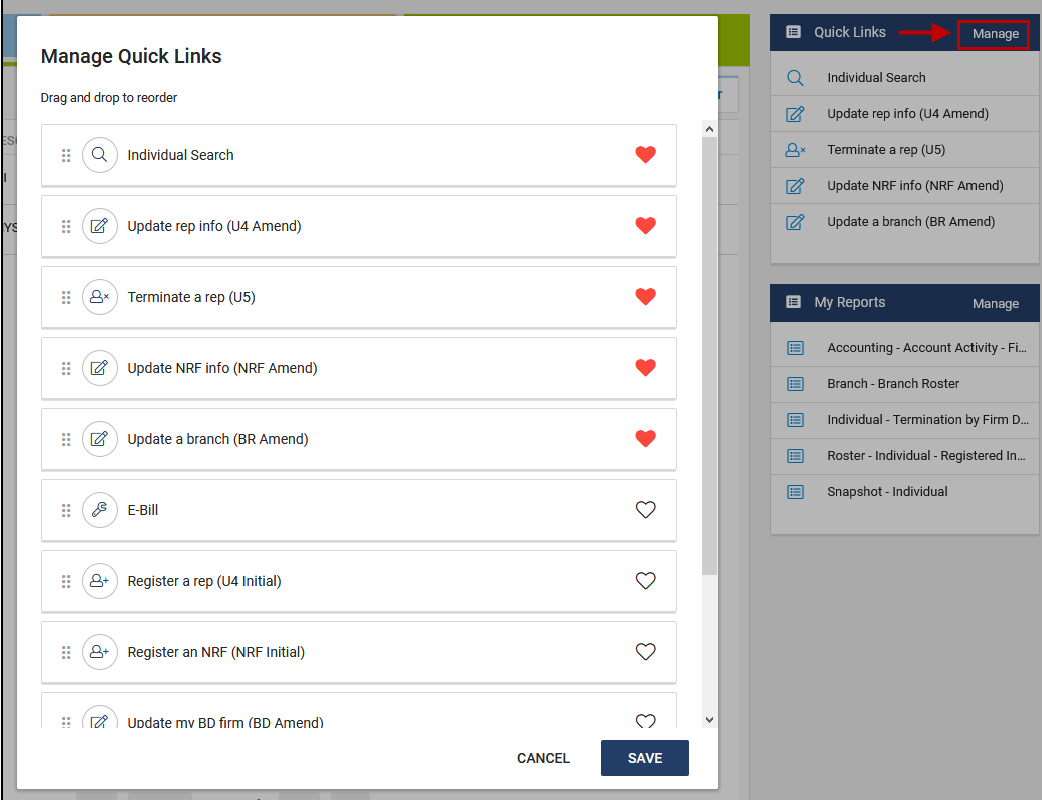Click CANCEL to dismiss the dialog
Screen dimensions: 1042x800
tap(543, 758)
